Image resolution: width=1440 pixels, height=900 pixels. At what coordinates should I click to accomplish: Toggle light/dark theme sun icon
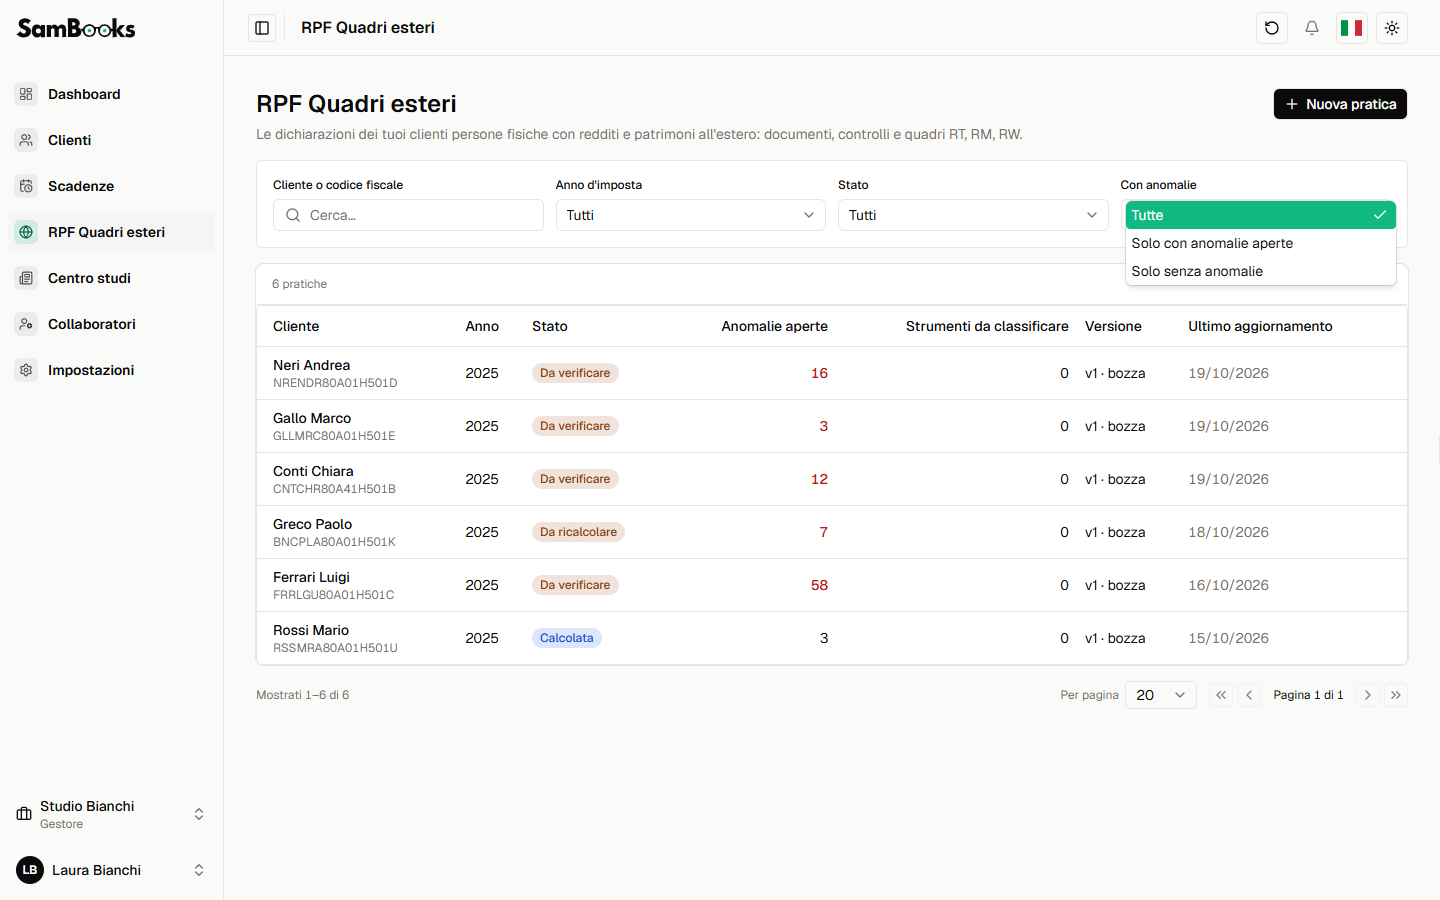click(1392, 28)
